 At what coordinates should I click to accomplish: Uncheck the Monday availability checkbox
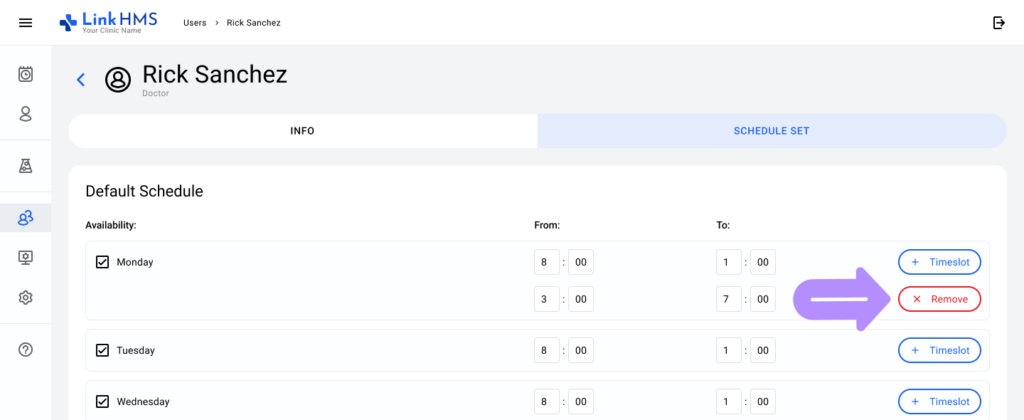tap(102, 262)
